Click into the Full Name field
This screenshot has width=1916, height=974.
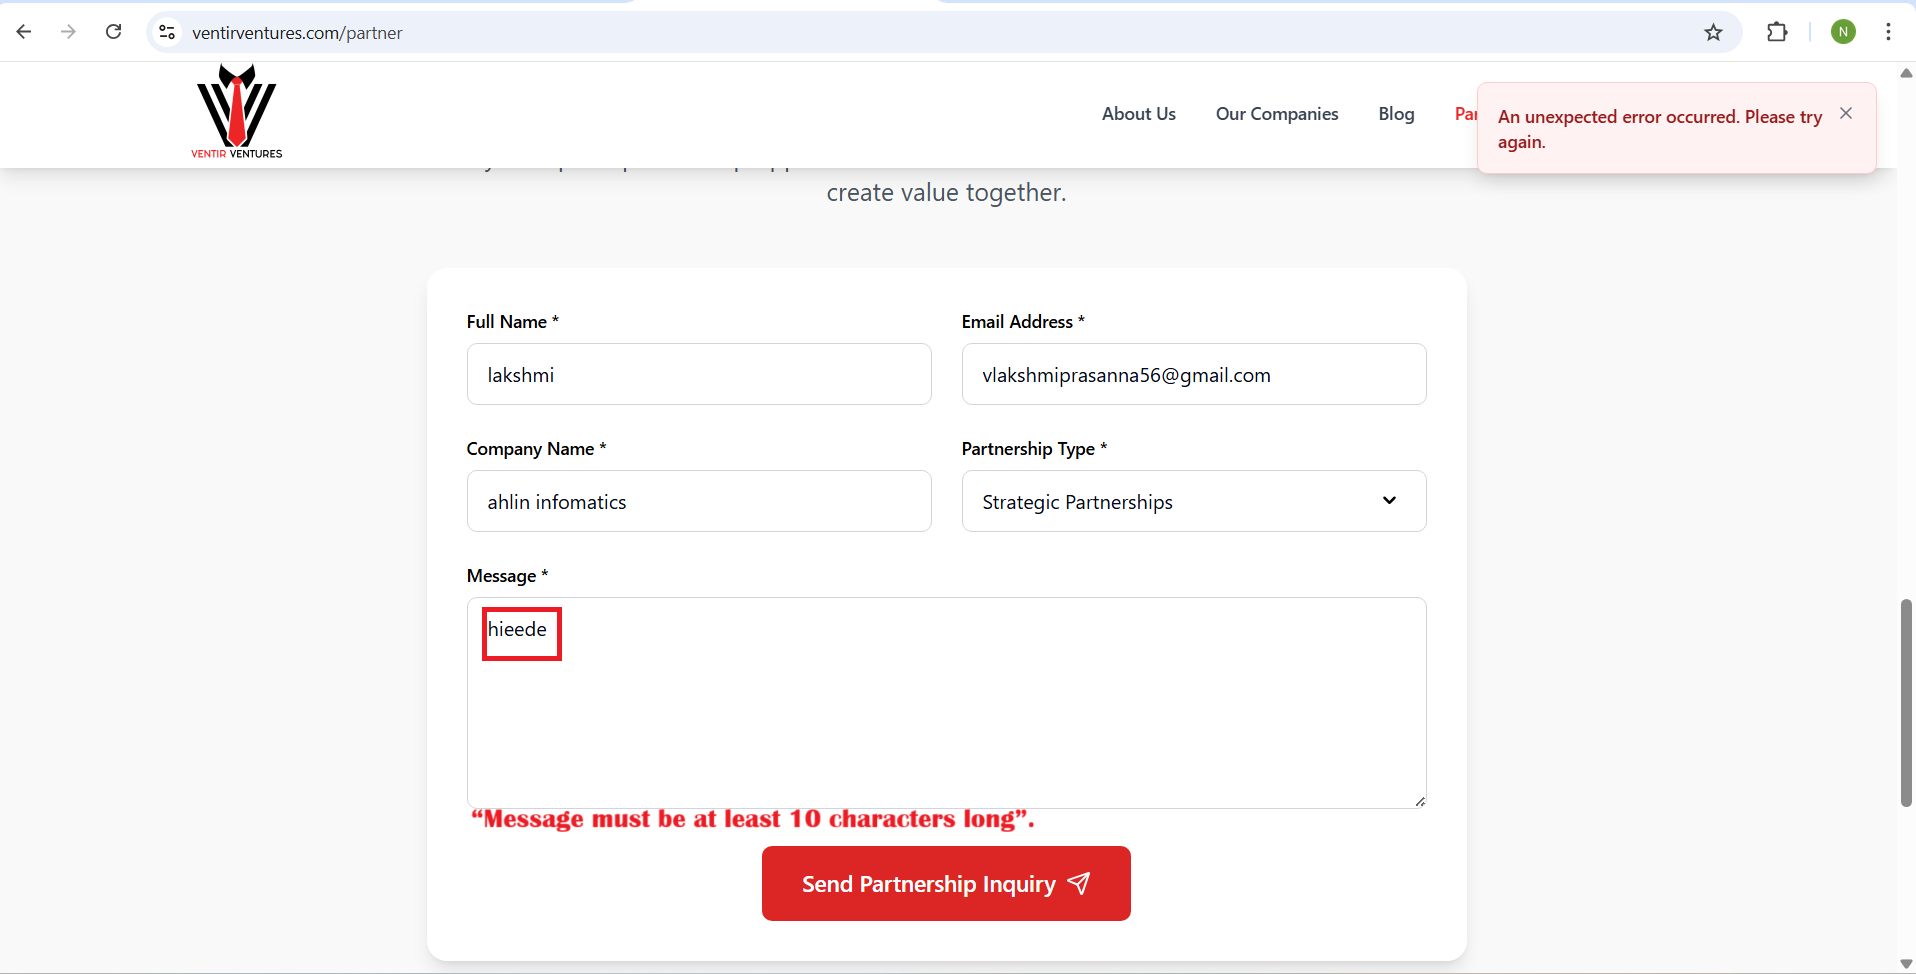698,375
